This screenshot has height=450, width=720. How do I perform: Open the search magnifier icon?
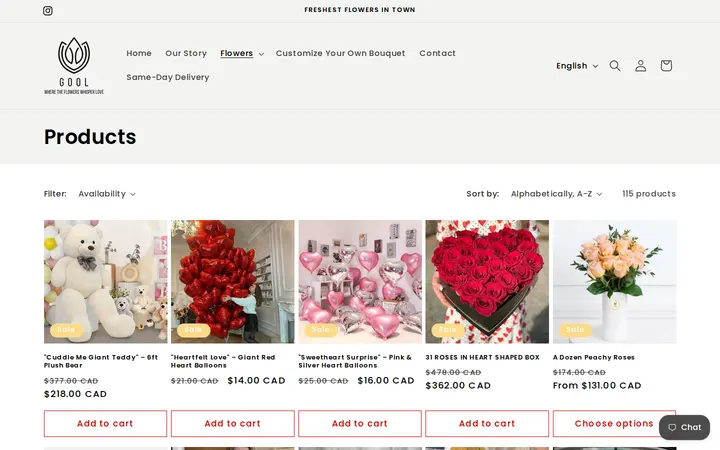tap(615, 66)
